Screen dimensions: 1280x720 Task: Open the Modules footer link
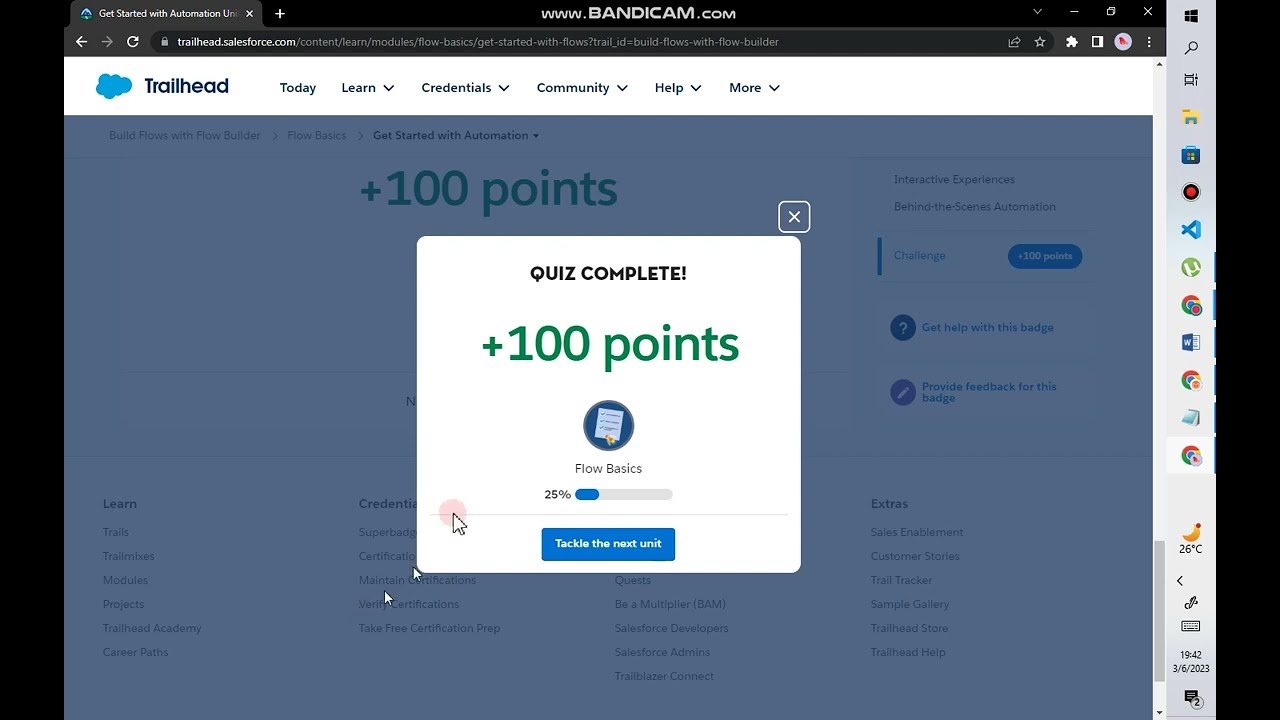(125, 580)
